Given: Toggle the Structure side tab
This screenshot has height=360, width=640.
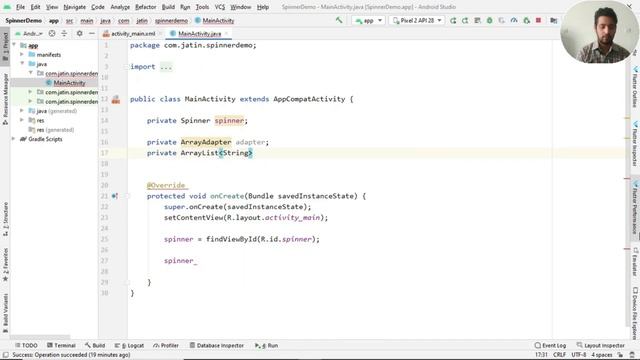Looking at the screenshot, I should pyautogui.click(x=5, y=219).
